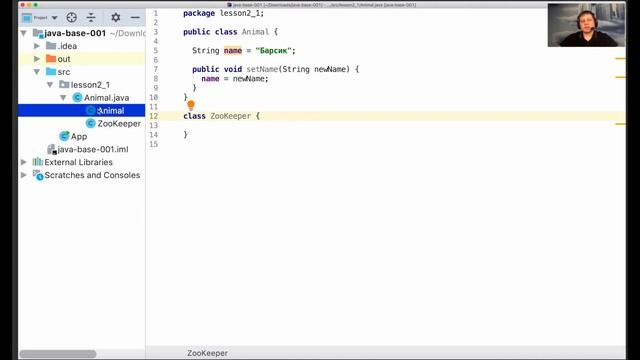Screen dimensions: 640x360
Task: Select the Animal class node
Action: [x=111, y=111]
